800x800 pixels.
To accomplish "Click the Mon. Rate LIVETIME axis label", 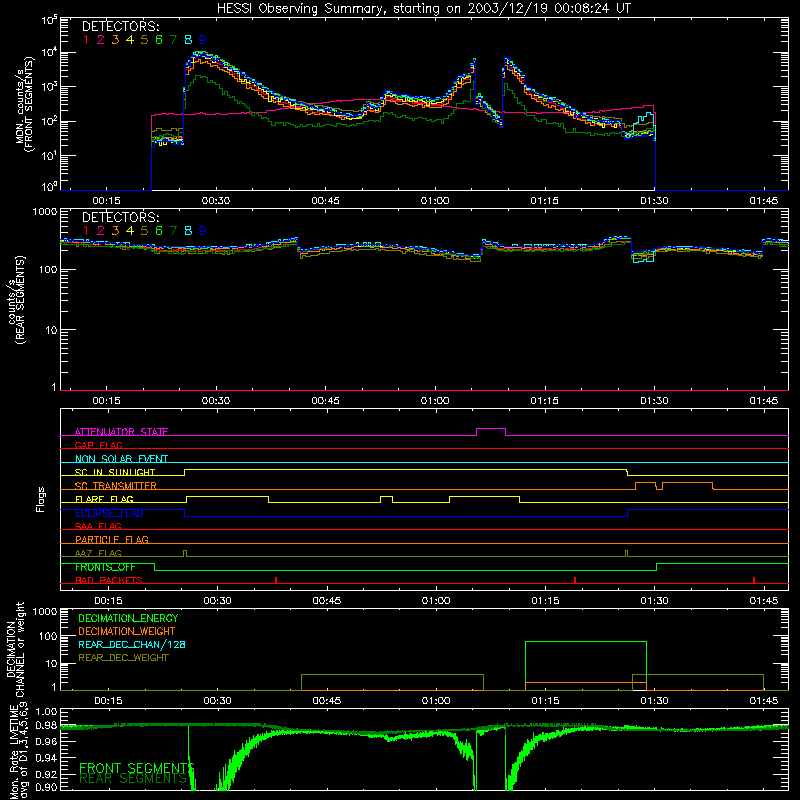I will tap(19, 751).
